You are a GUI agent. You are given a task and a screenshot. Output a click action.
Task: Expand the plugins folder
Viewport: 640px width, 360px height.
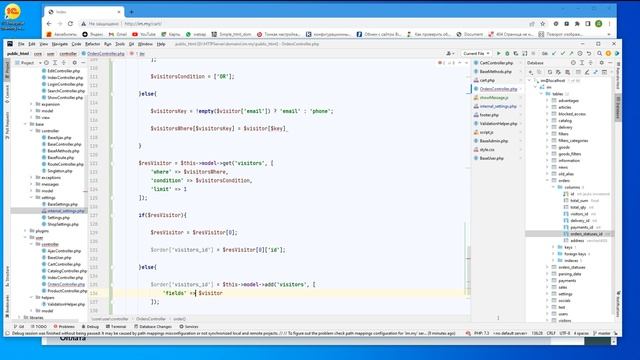coord(25,231)
